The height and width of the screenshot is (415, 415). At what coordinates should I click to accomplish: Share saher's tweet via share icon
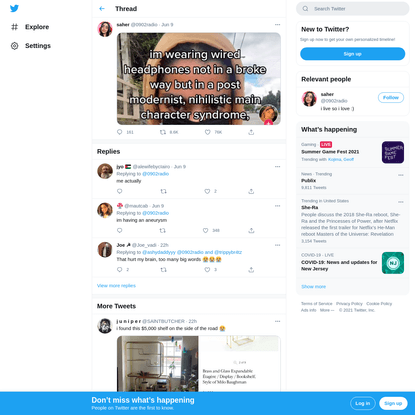(x=251, y=132)
